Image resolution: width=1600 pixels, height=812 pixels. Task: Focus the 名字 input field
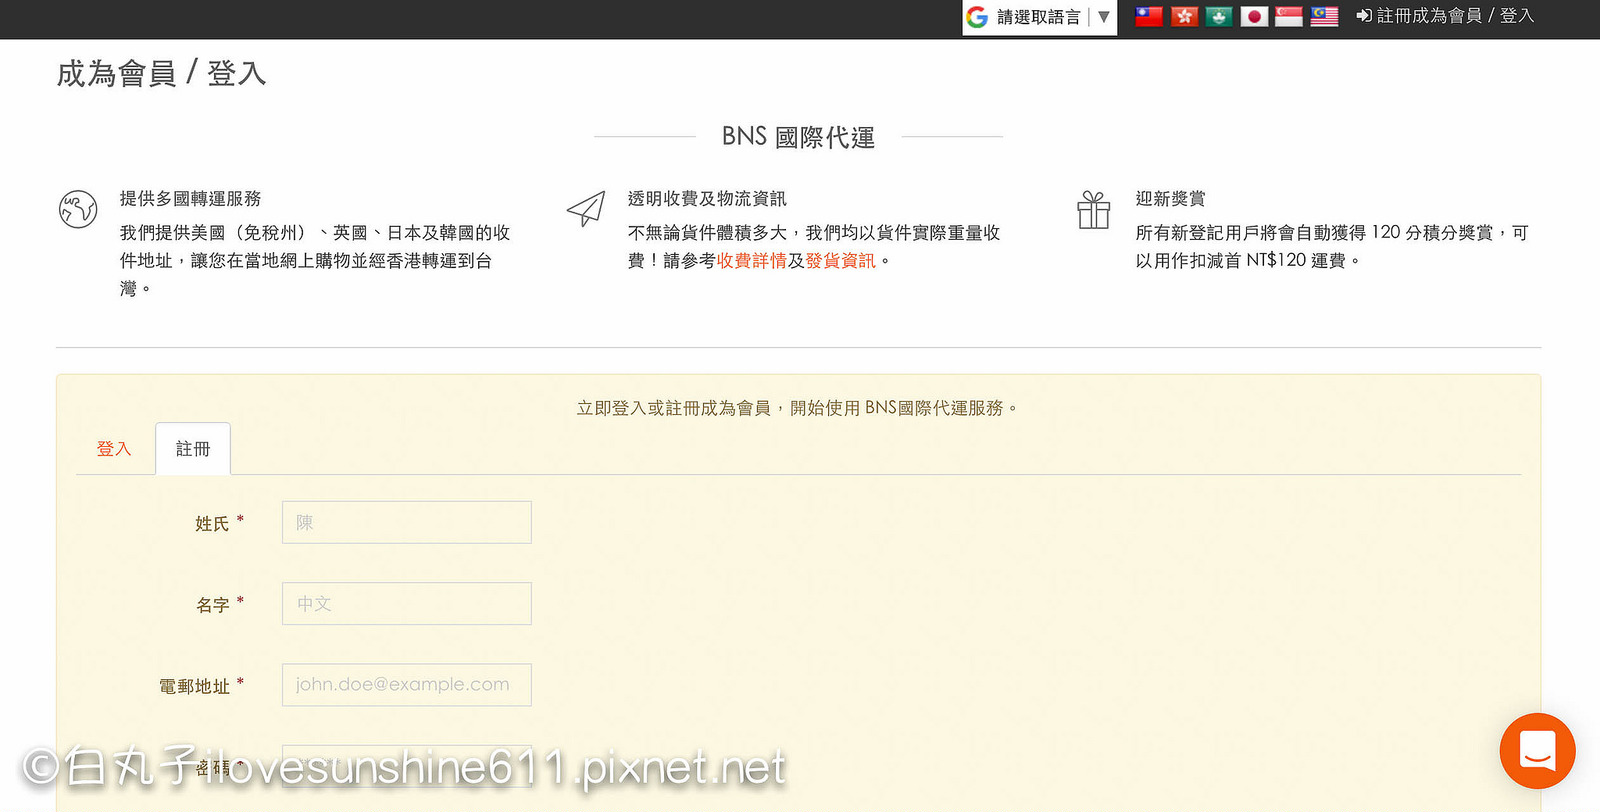(x=406, y=604)
